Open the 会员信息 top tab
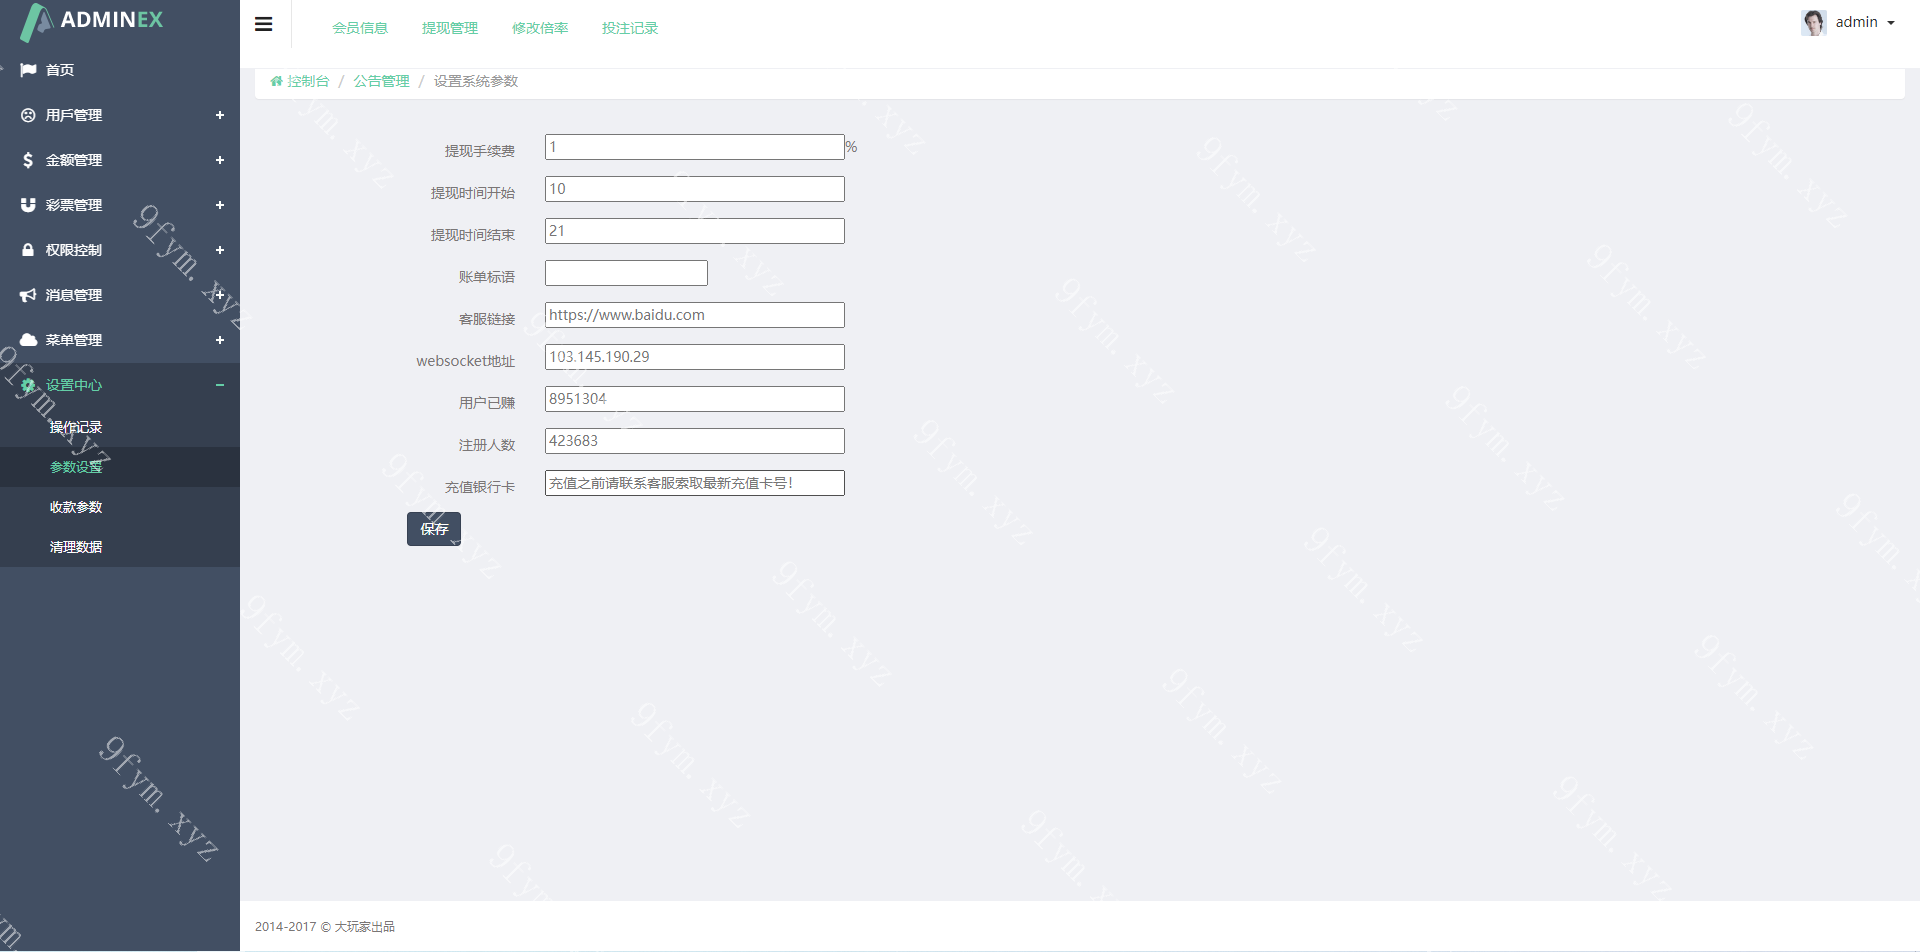The image size is (1920, 952). [360, 28]
